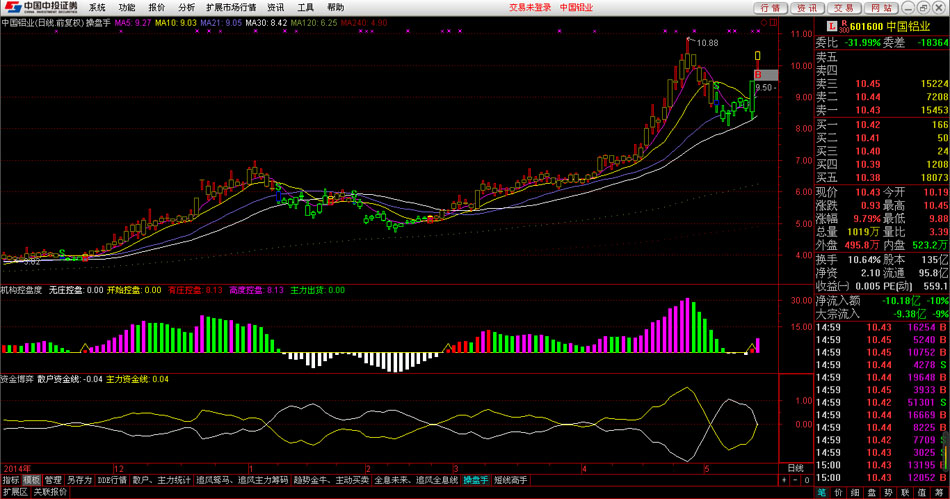Select the 全息未来、追风全息线 template tab
This screenshot has height=499, width=950.
click(x=416, y=480)
